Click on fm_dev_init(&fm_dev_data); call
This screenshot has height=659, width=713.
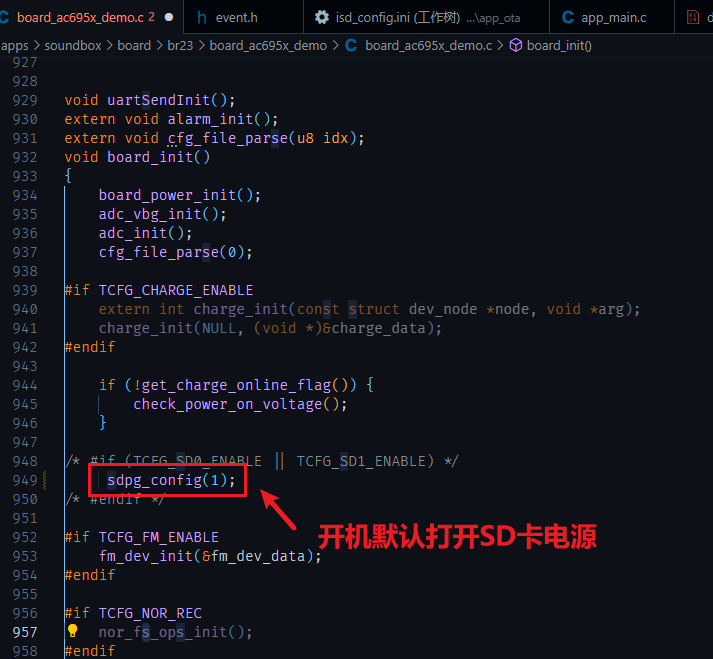point(210,556)
